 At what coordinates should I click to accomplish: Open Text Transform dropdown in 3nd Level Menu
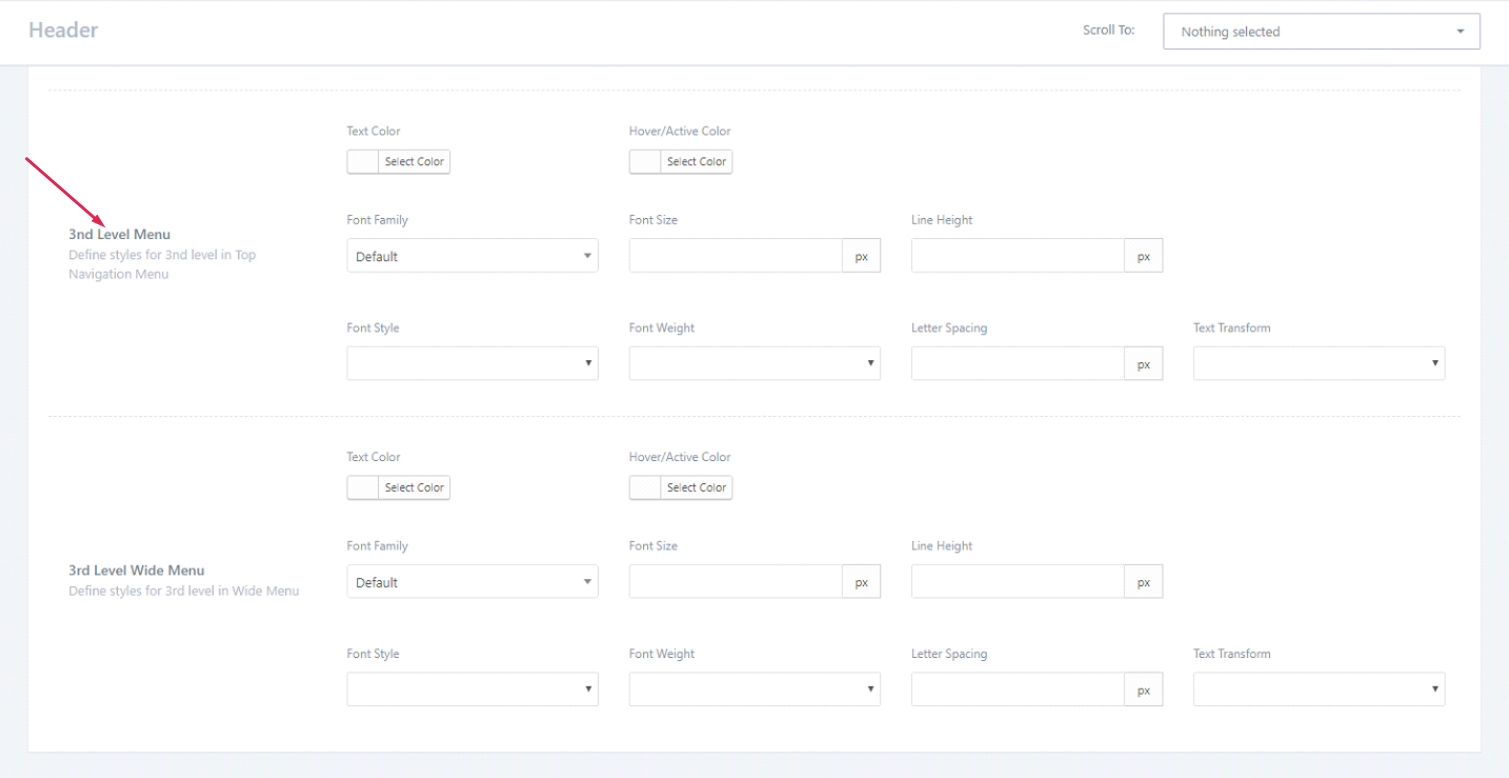click(x=1318, y=363)
